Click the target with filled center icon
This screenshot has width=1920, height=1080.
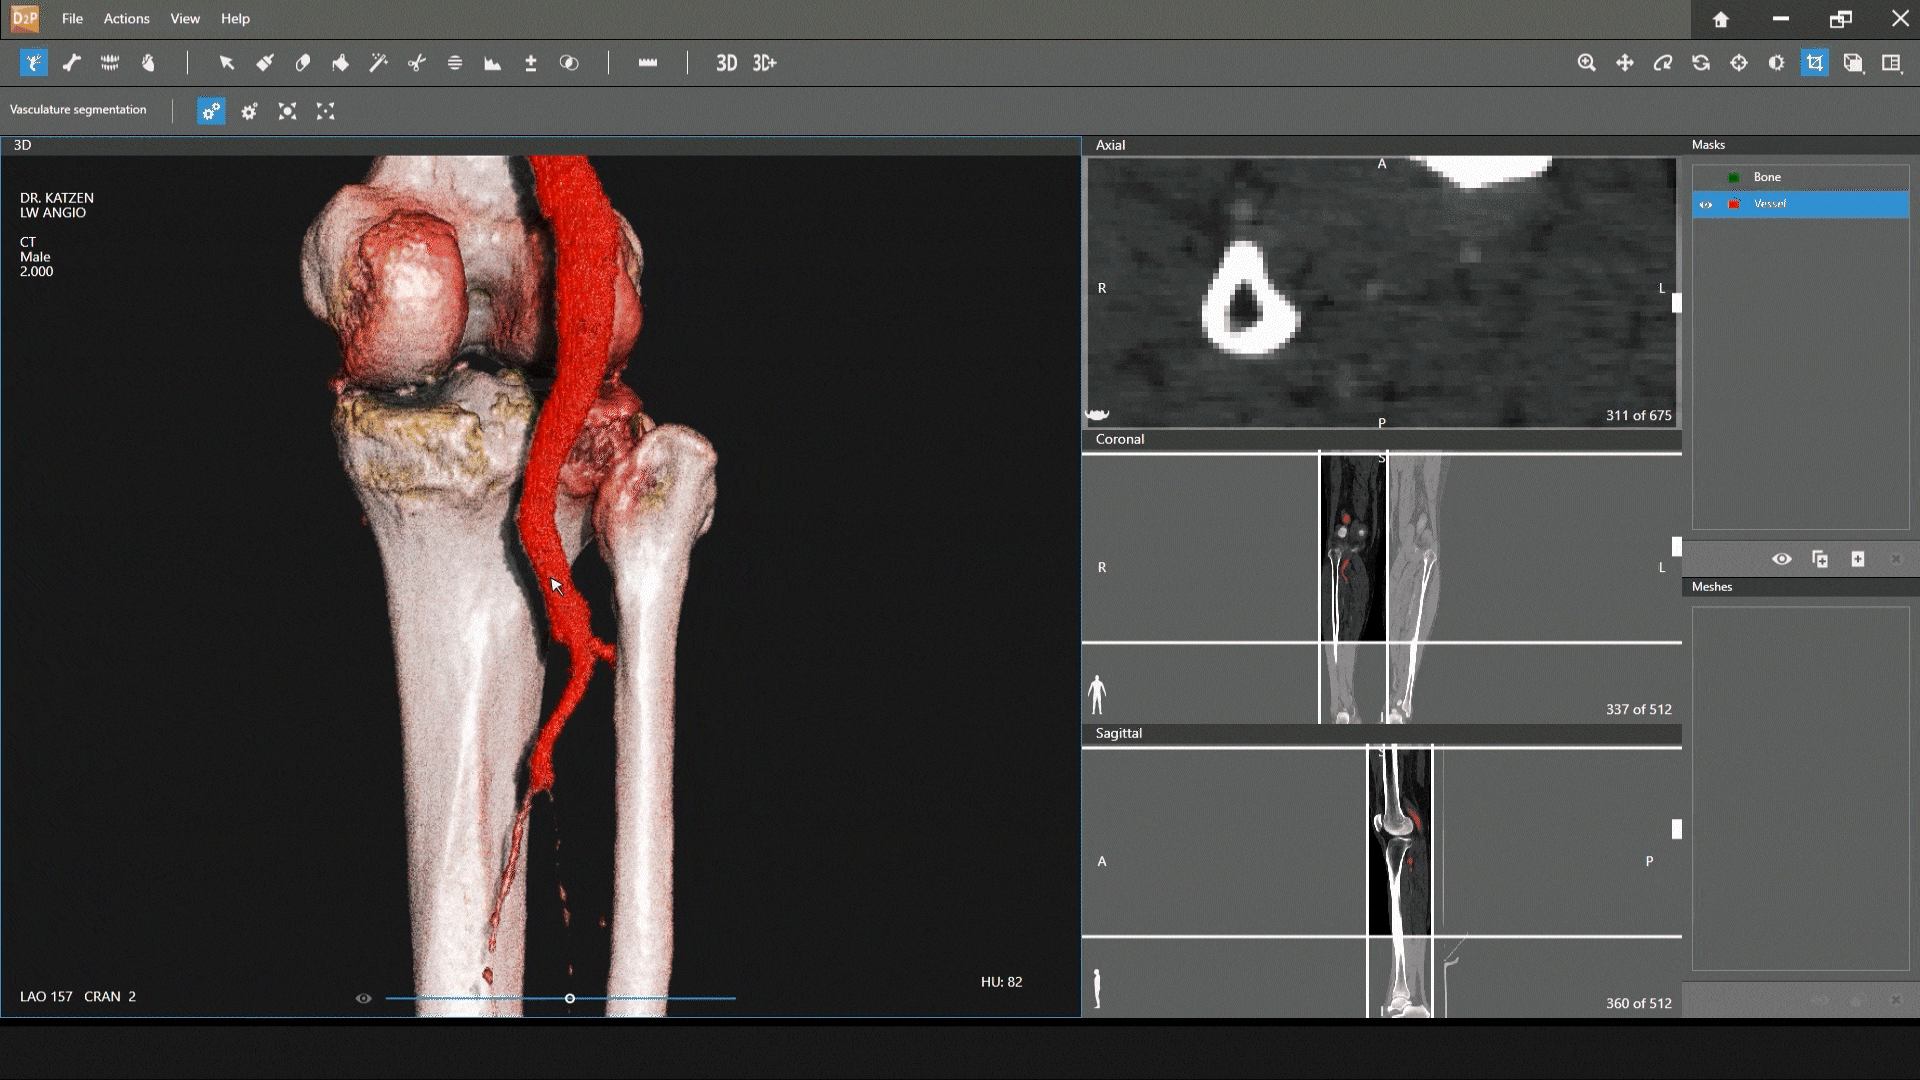pos(288,111)
